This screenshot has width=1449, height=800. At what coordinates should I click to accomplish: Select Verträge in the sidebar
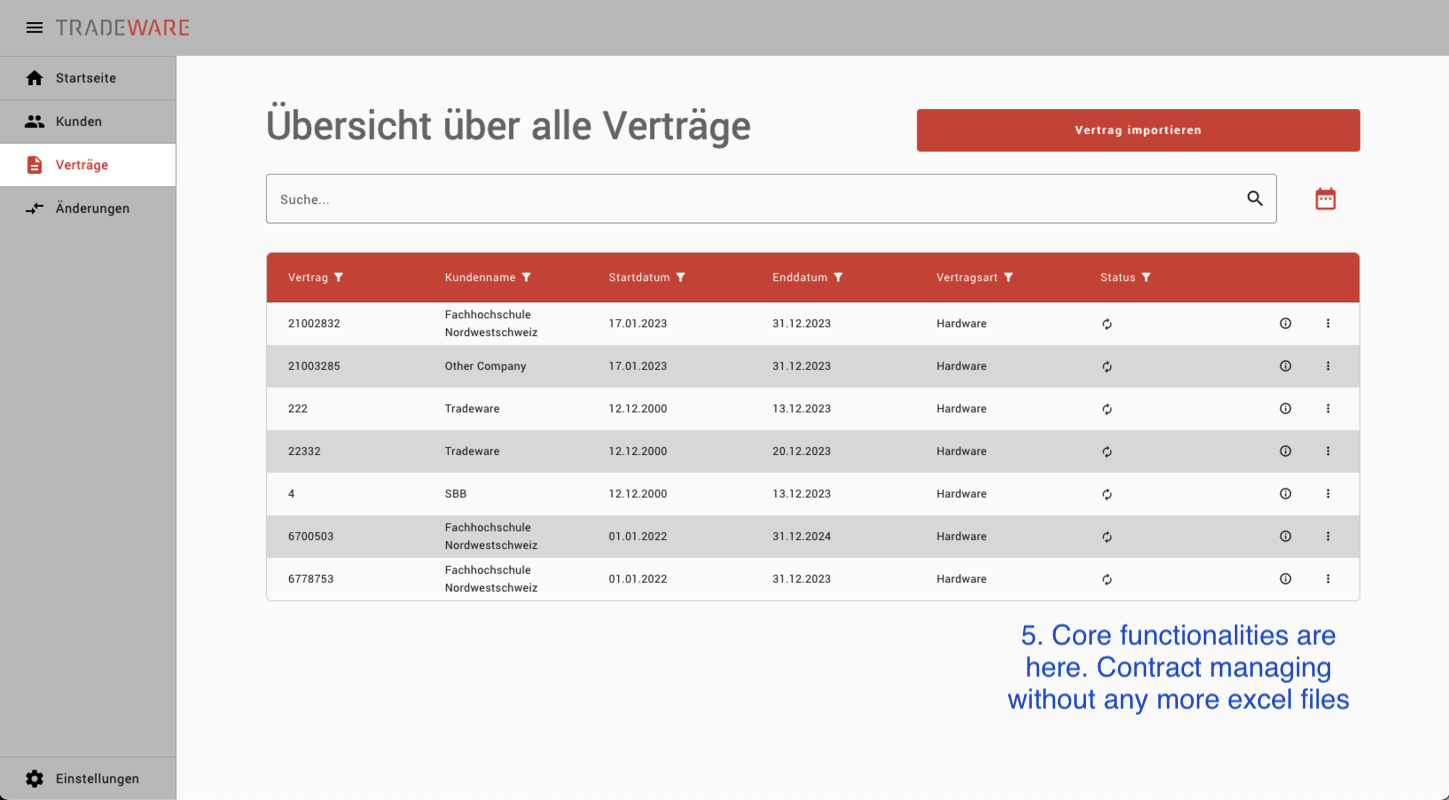[x=88, y=165]
